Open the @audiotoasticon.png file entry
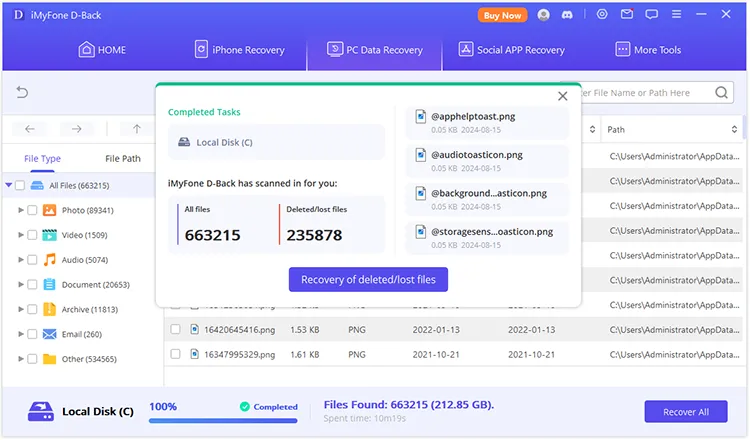Screen dimensions: 750x440 point(487,161)
